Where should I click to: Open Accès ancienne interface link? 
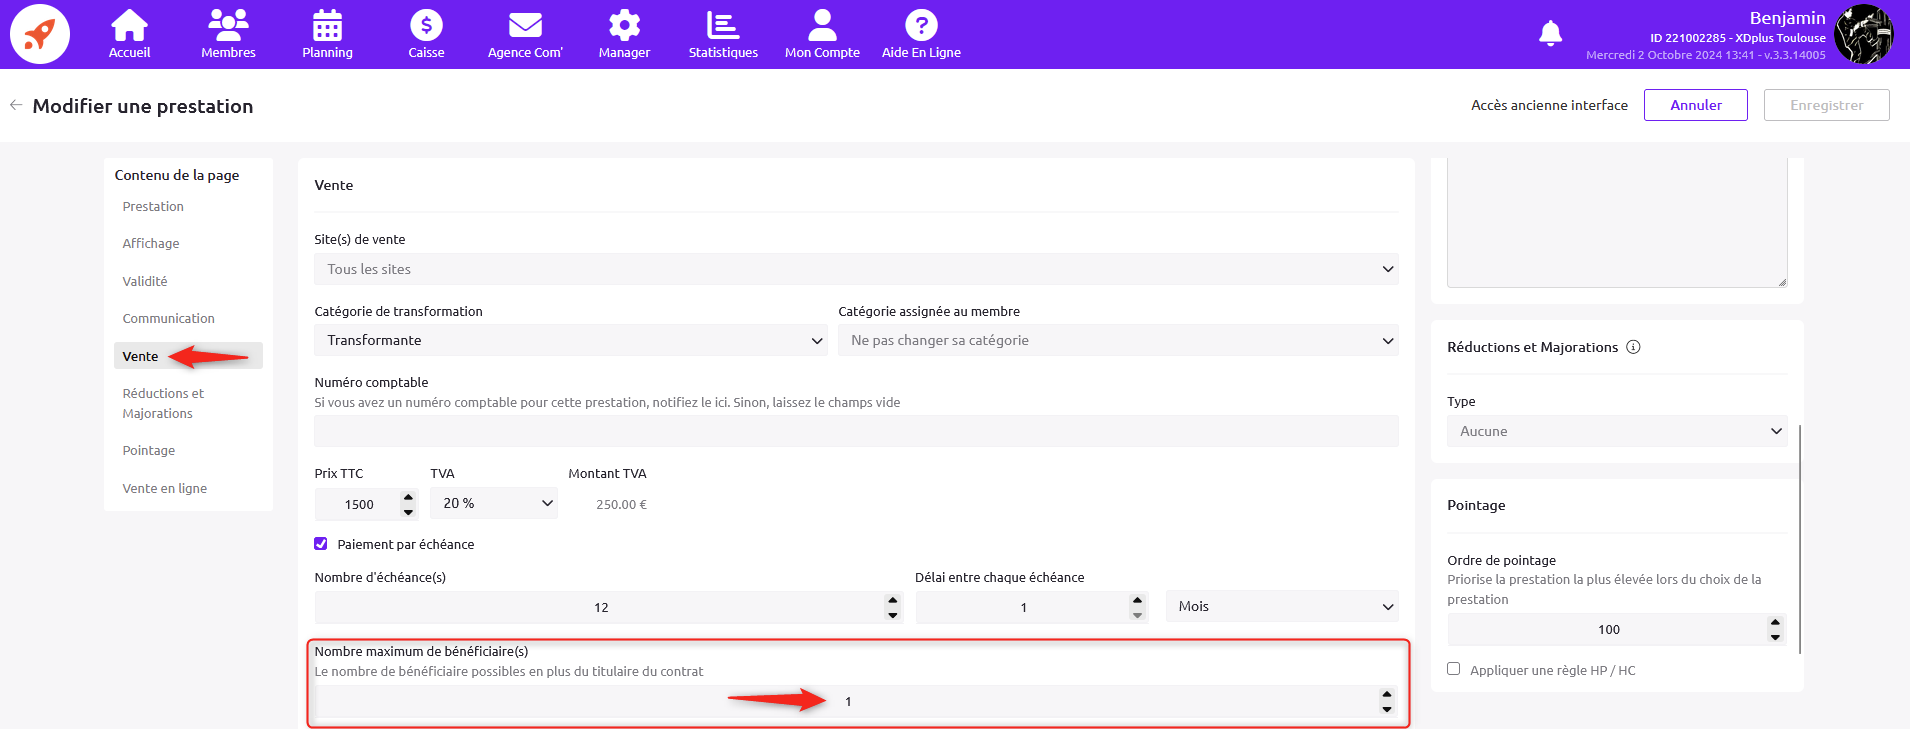(1548, 105)
